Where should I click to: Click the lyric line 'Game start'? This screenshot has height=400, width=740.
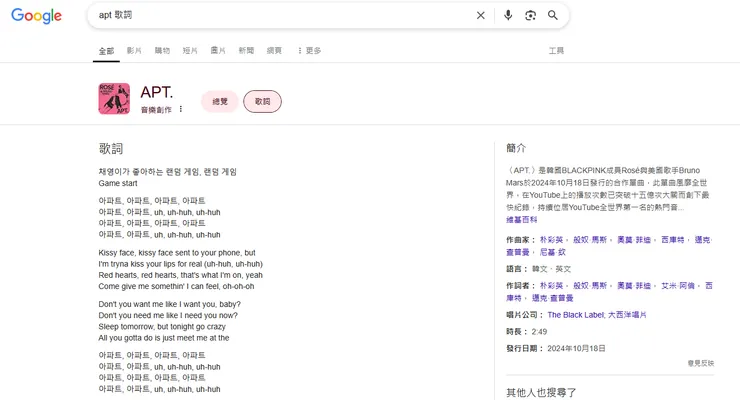(118, 183)
